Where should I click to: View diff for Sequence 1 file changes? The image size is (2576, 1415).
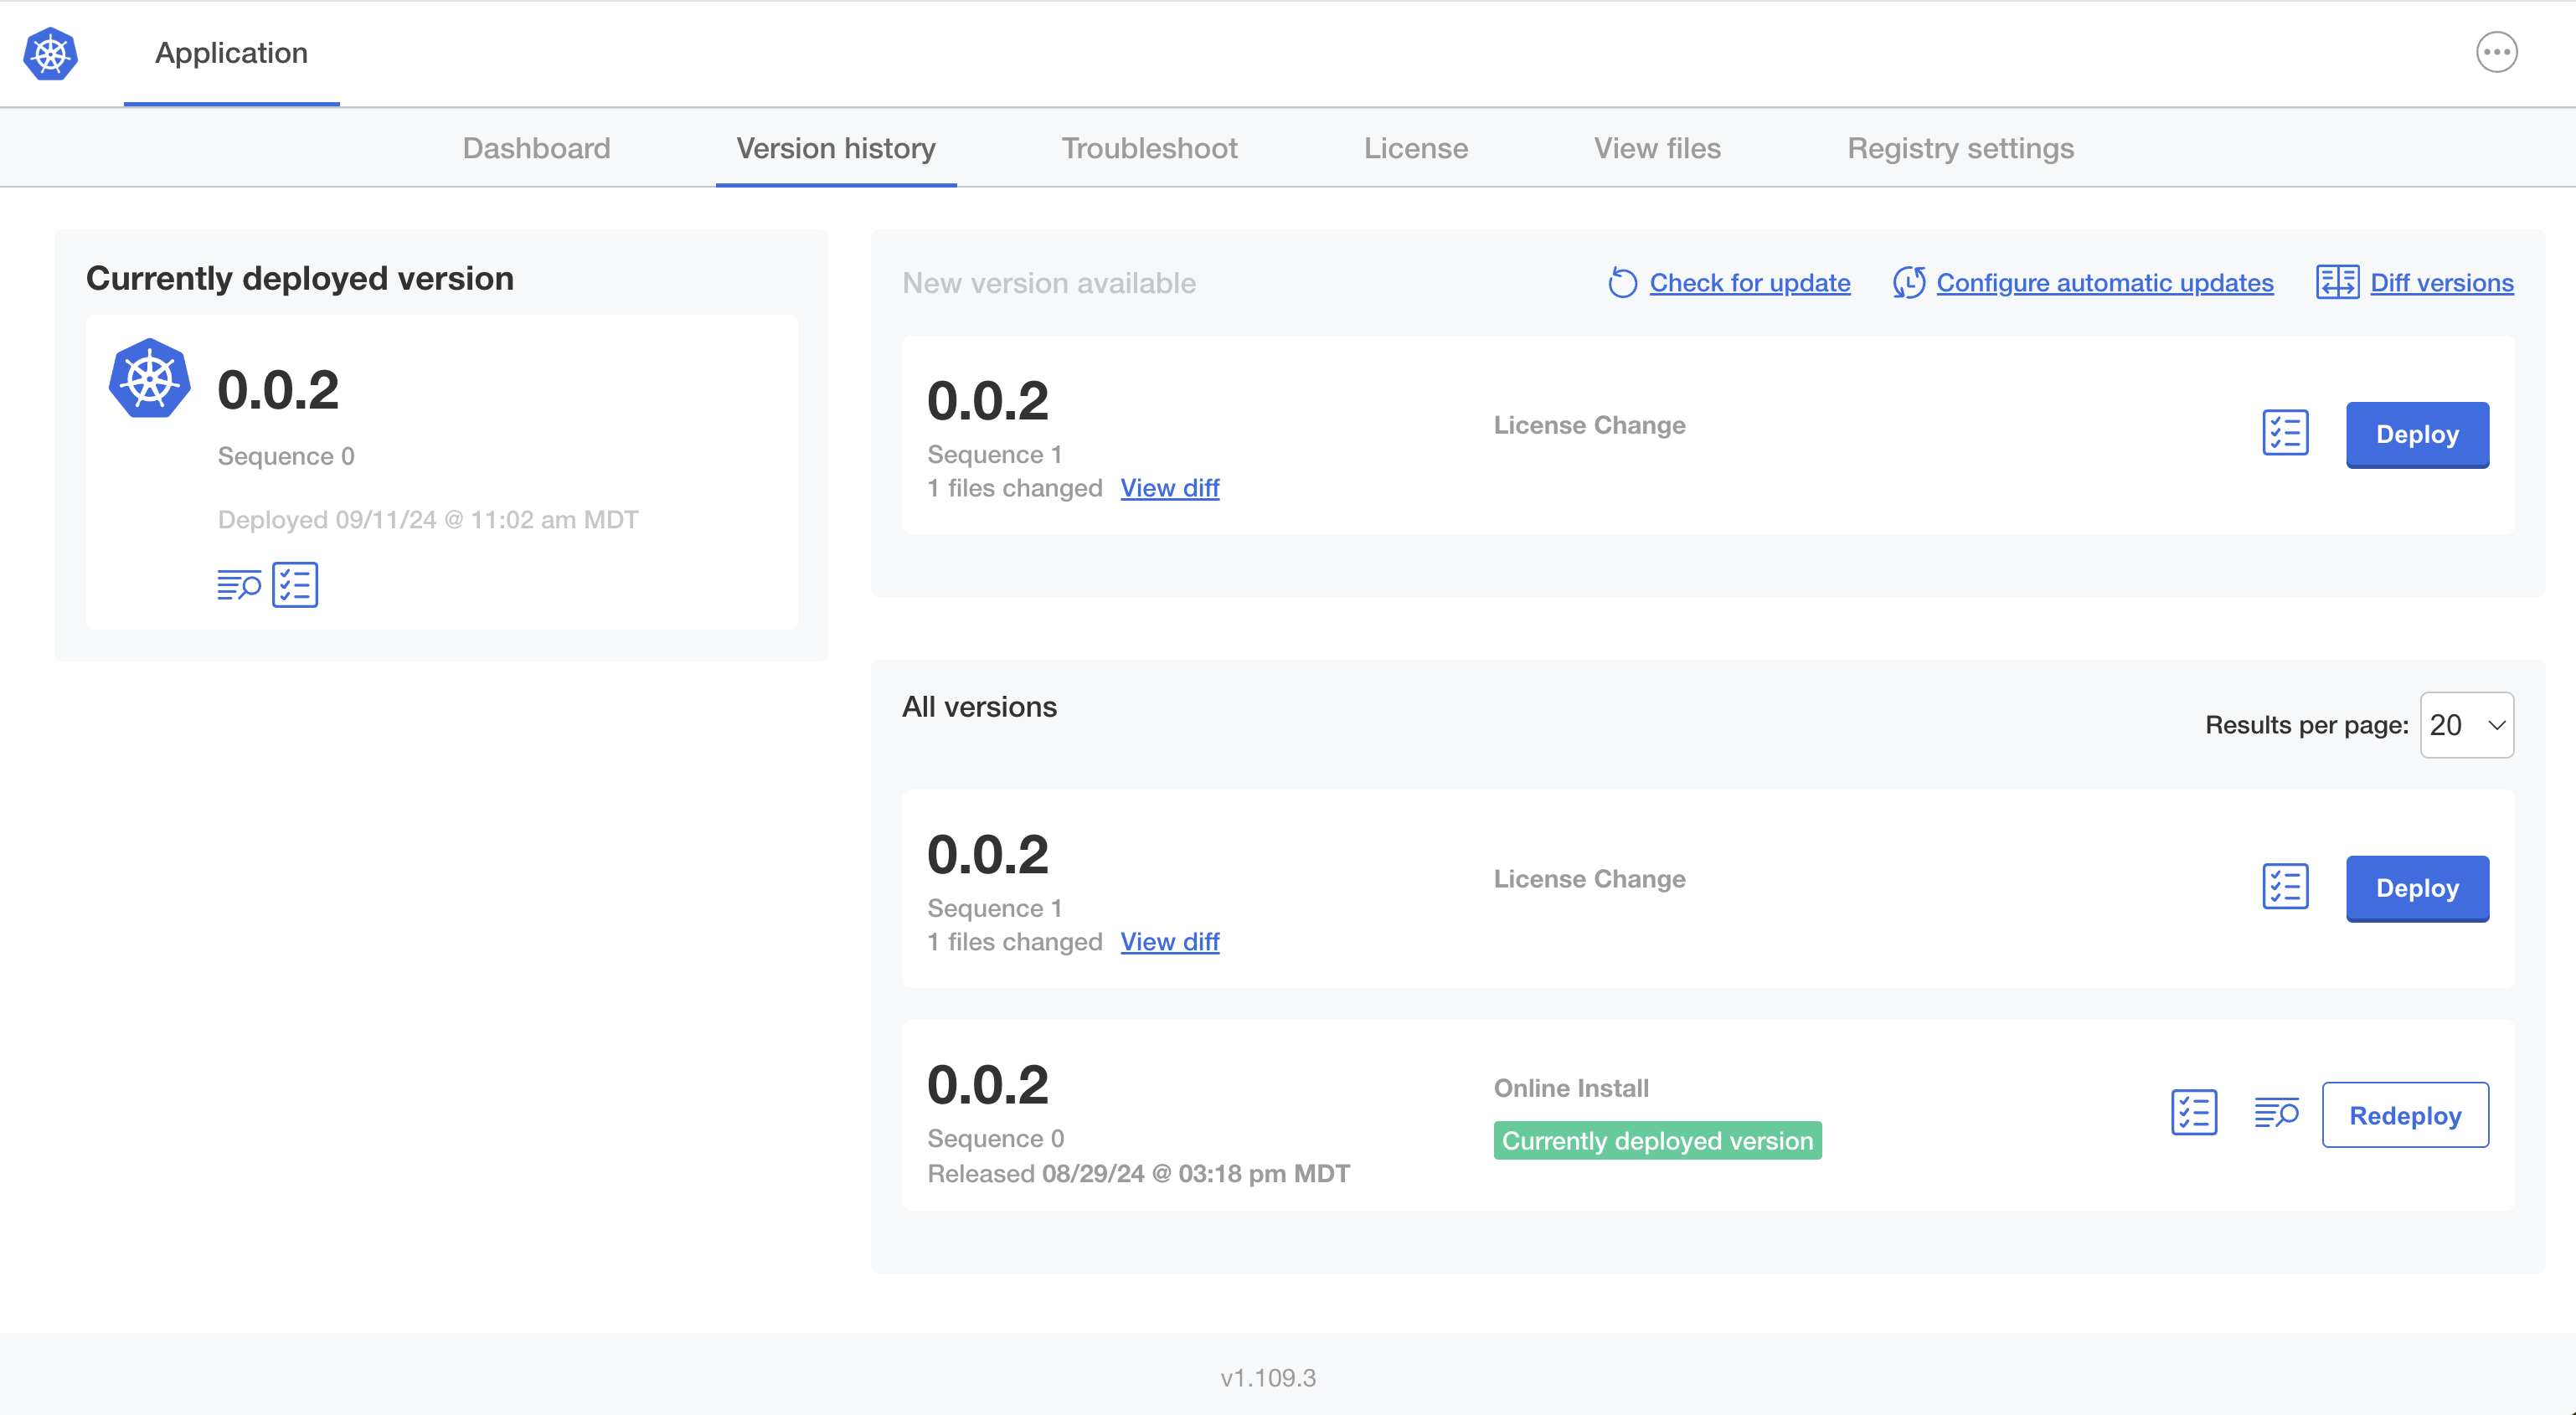click(1167, 486)
